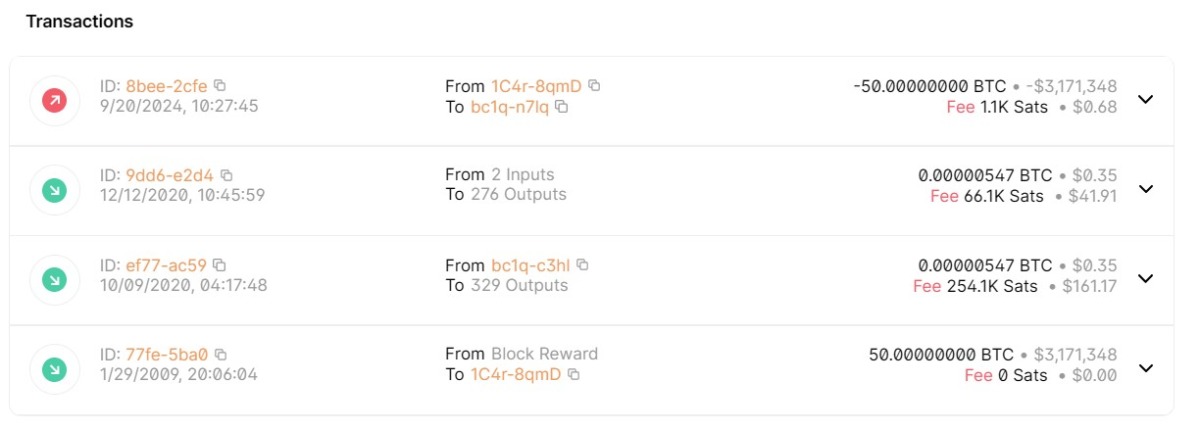1200x430 pixels.
Task: Click the red outgoing transaction arrow icon
Action: [x=55, y=99]
